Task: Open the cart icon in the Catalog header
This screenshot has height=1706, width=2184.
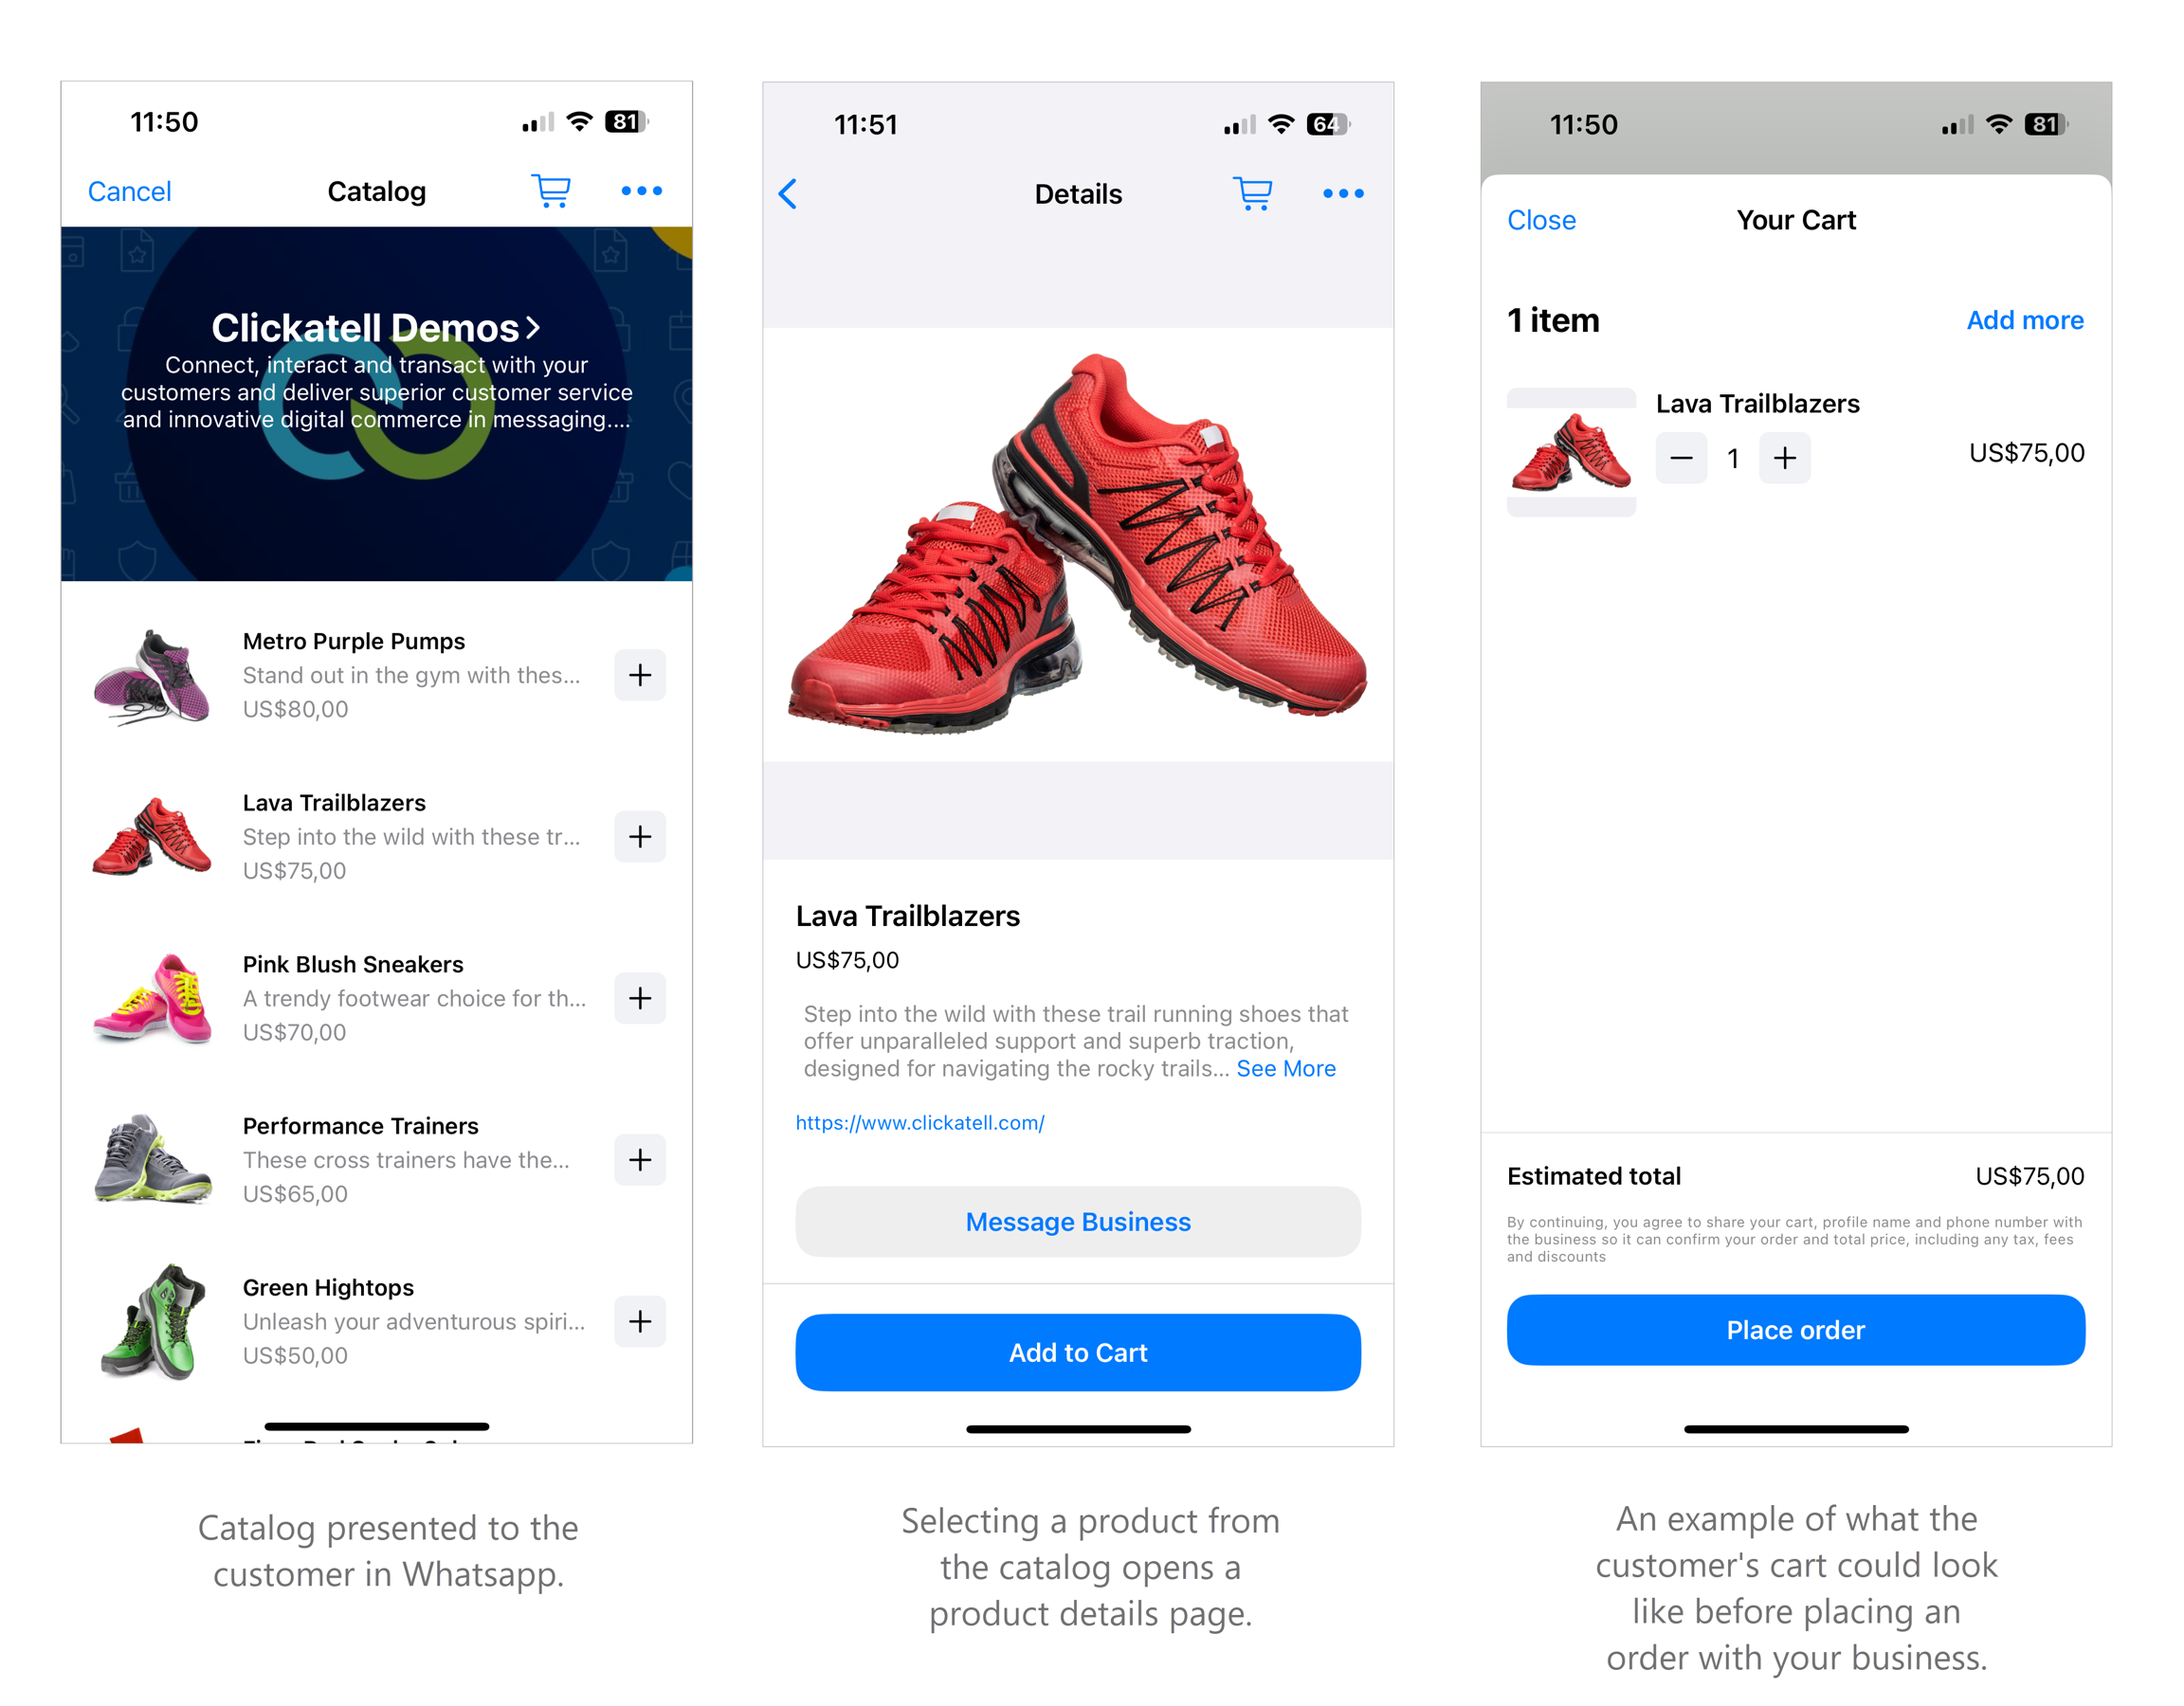Action: pos(551,191)
